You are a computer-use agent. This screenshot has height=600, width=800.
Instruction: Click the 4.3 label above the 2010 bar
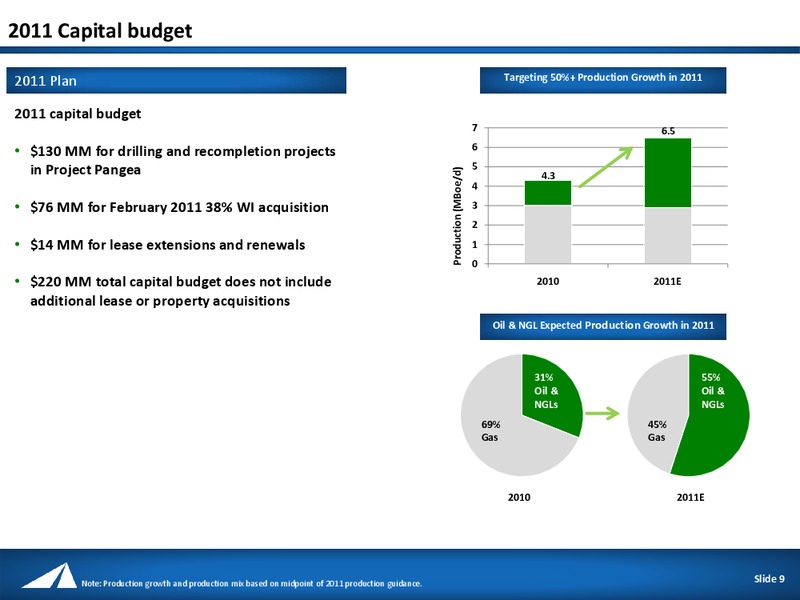tap(548, 176)
